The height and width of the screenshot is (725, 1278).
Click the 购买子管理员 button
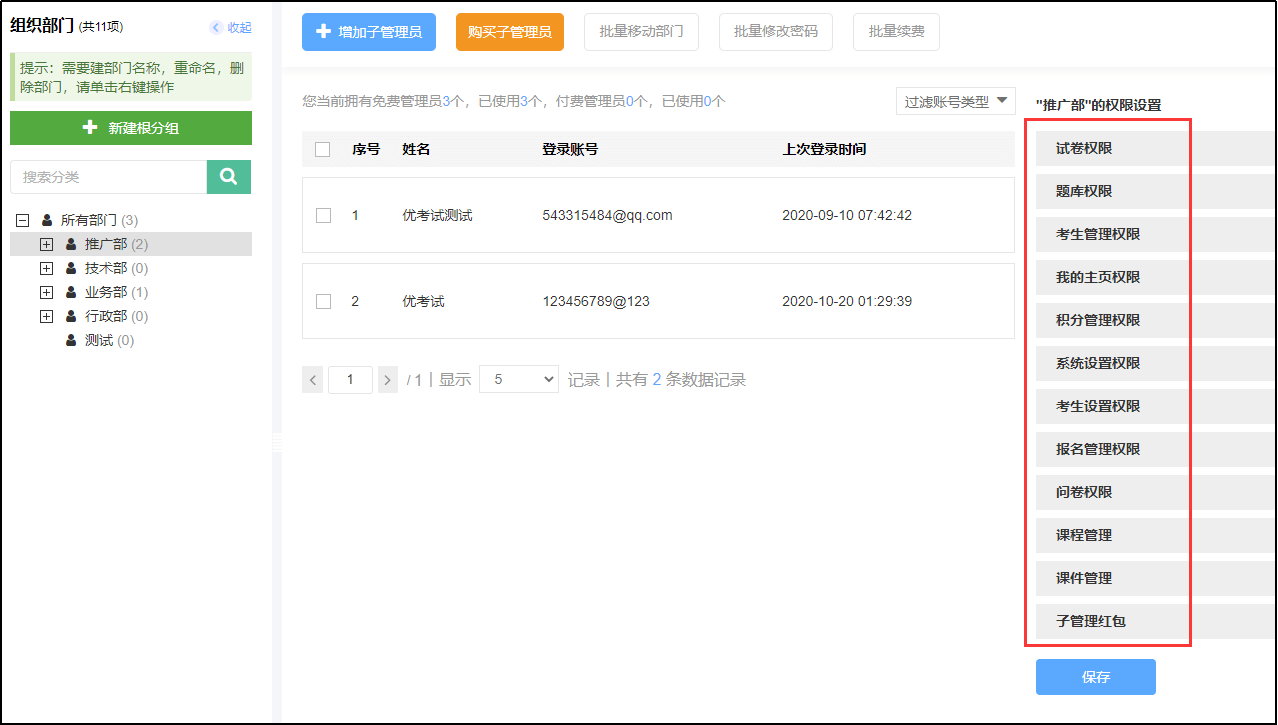coord(510,32)
